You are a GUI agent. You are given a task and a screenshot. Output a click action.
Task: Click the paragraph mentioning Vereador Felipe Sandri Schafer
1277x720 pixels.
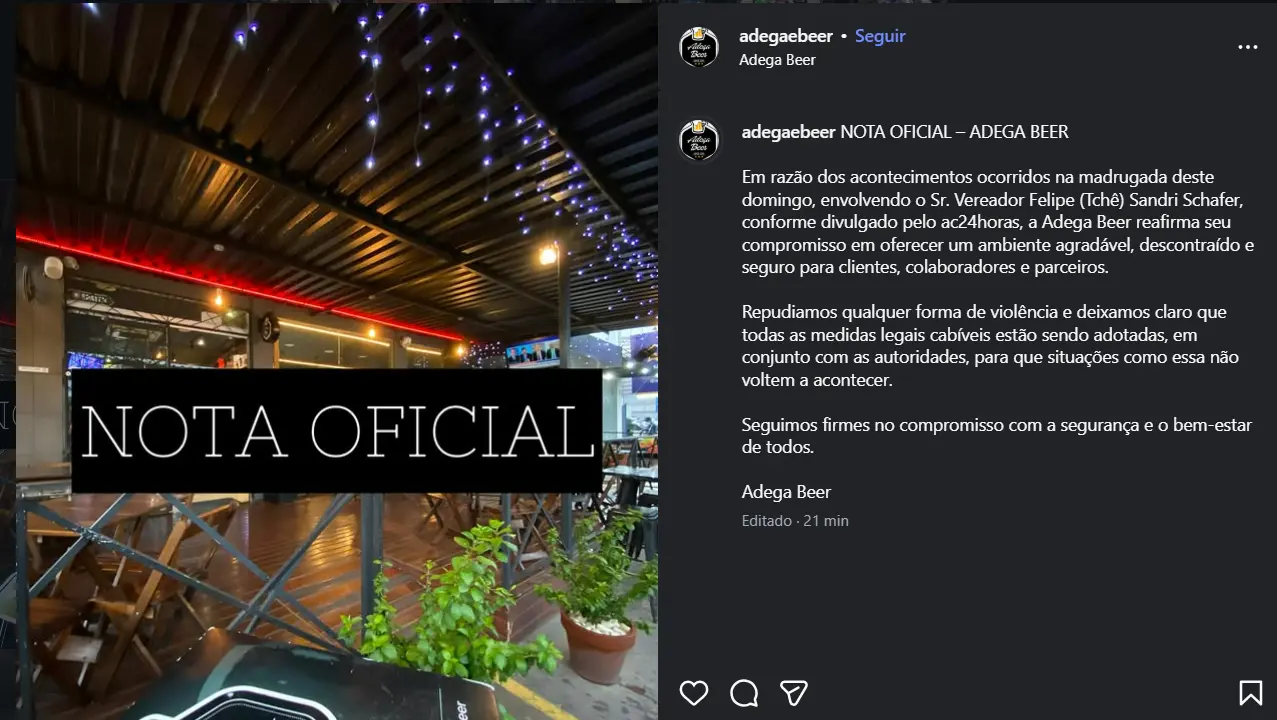[998, 222]
